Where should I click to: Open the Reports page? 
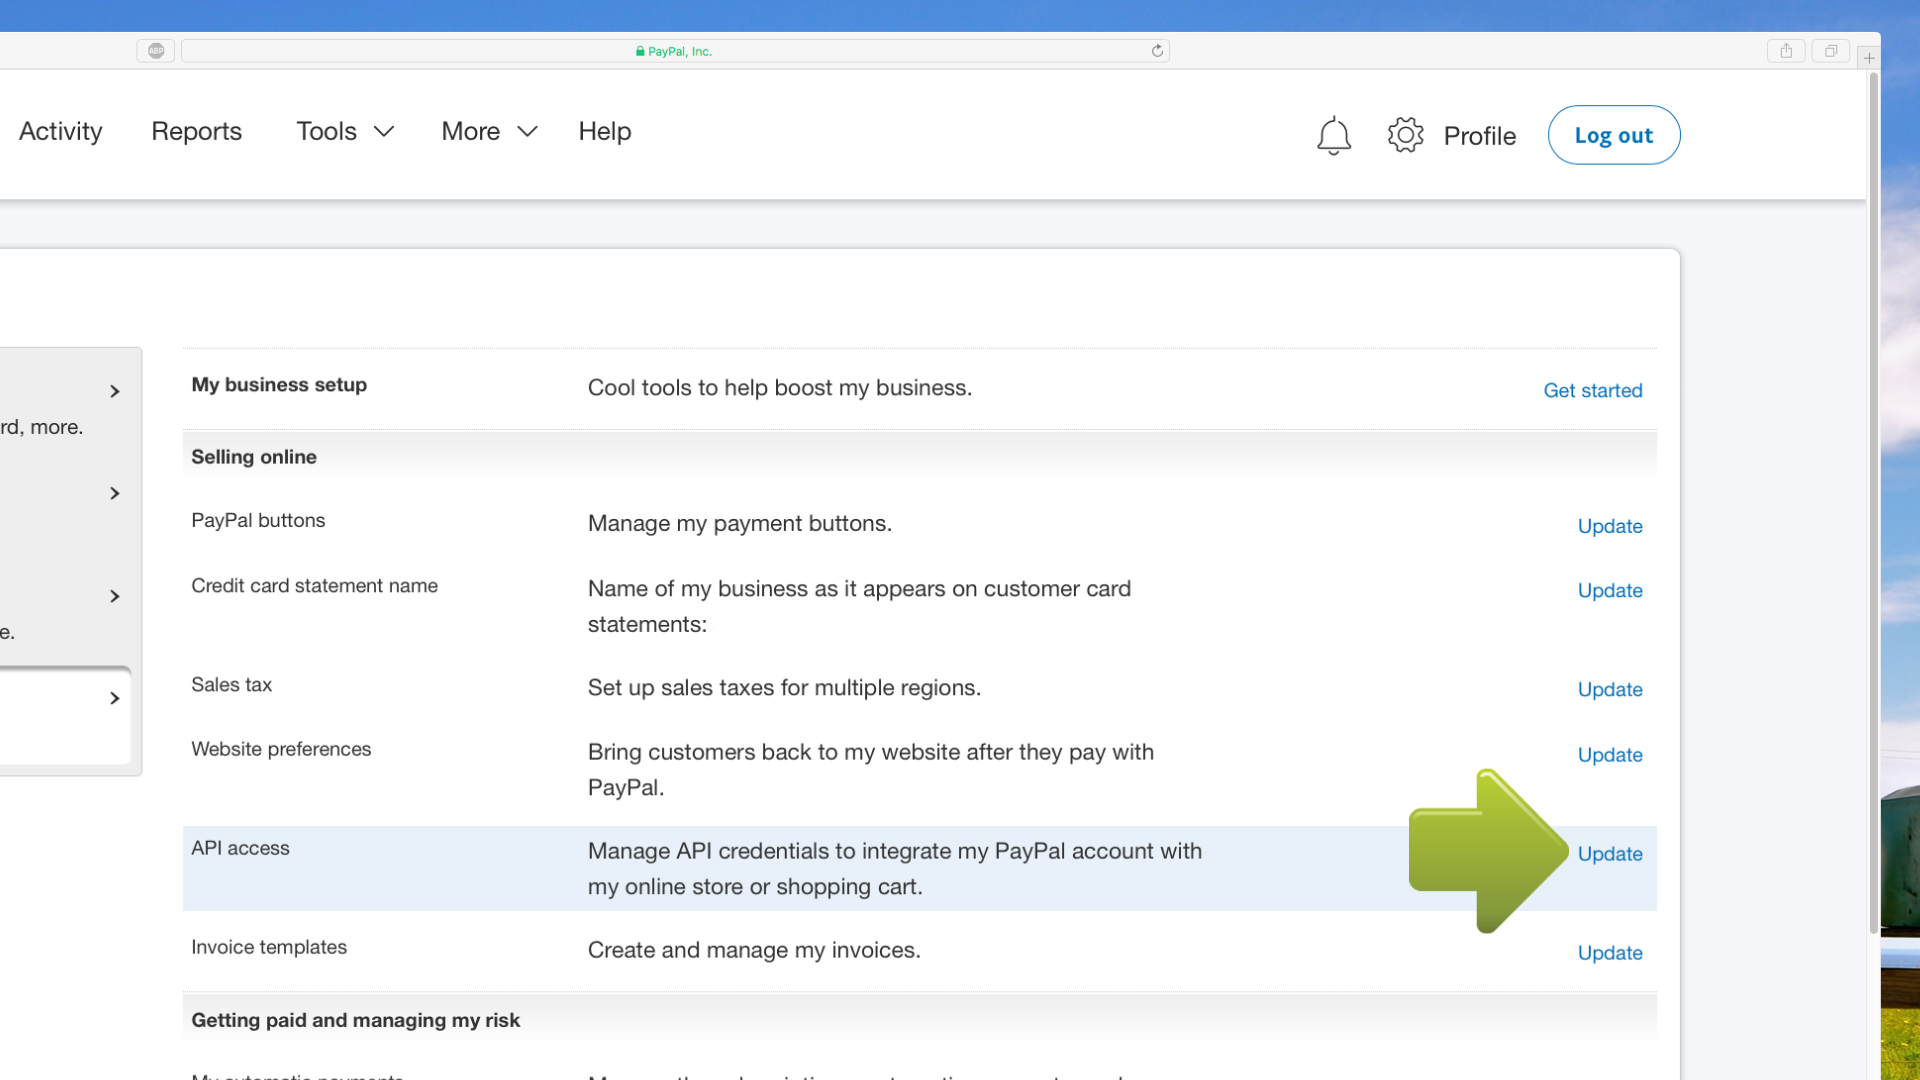pos(196,131)
